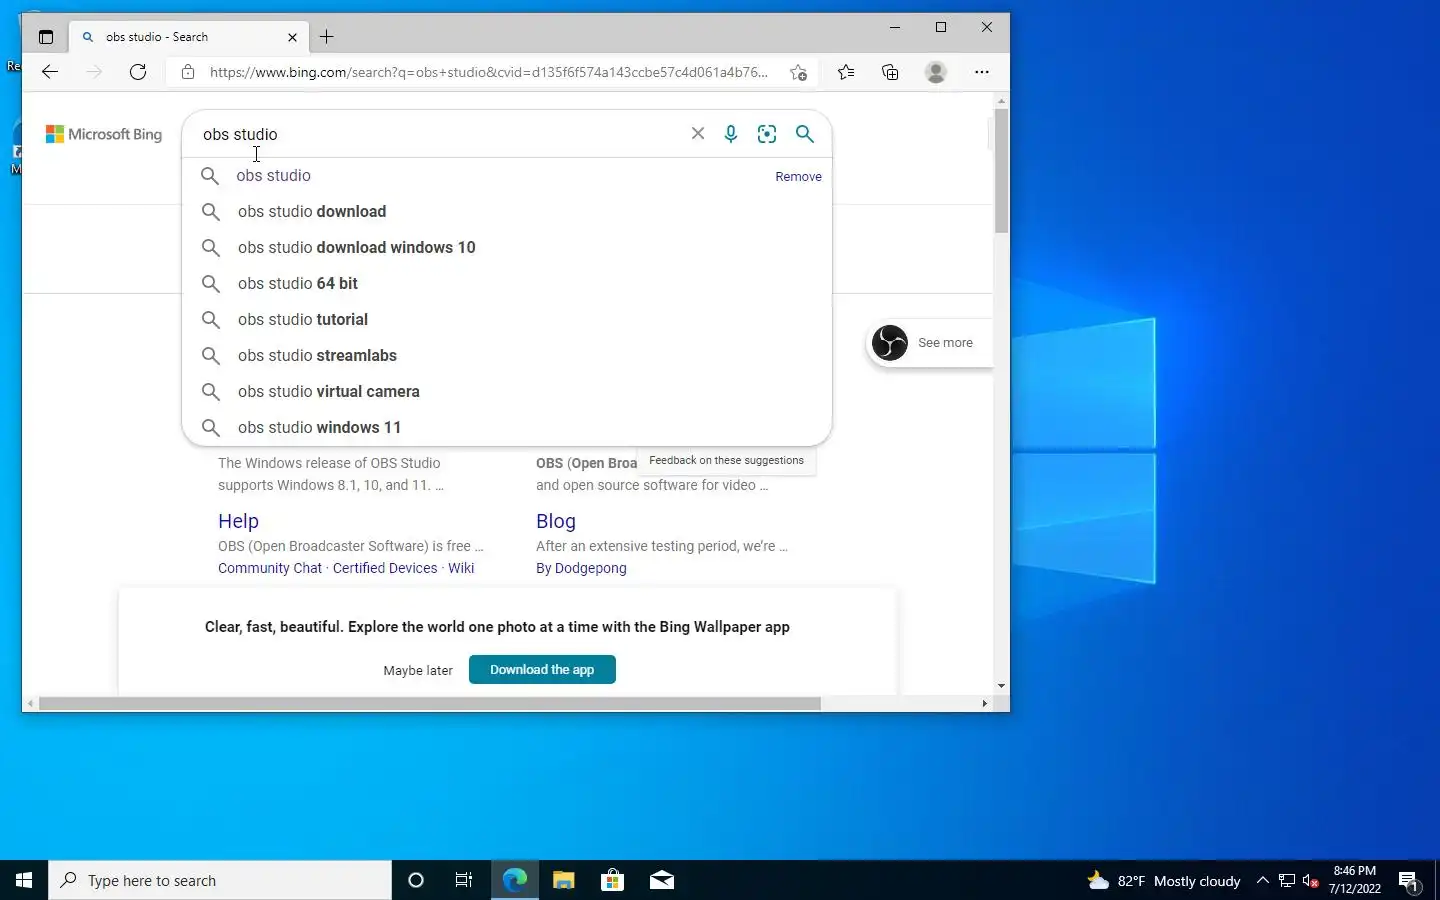Screen dimensions: 1440x900
Task: Click the Bing search magnifier button
Action: coord(805,134)
